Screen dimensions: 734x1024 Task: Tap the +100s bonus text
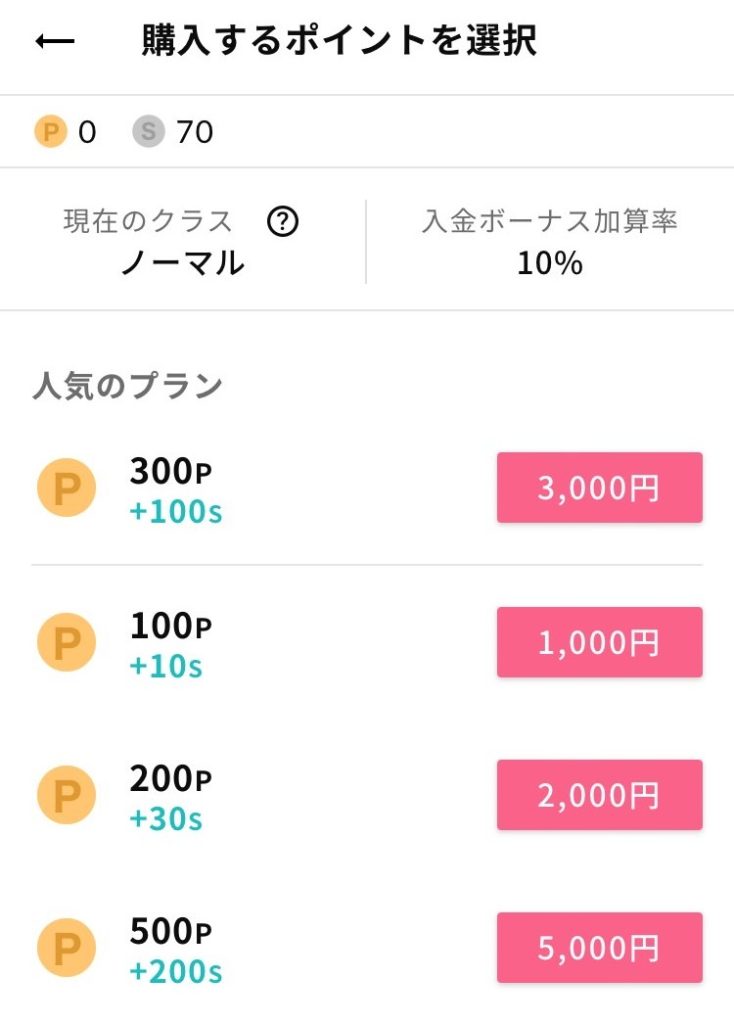click(x=176, y=512)
